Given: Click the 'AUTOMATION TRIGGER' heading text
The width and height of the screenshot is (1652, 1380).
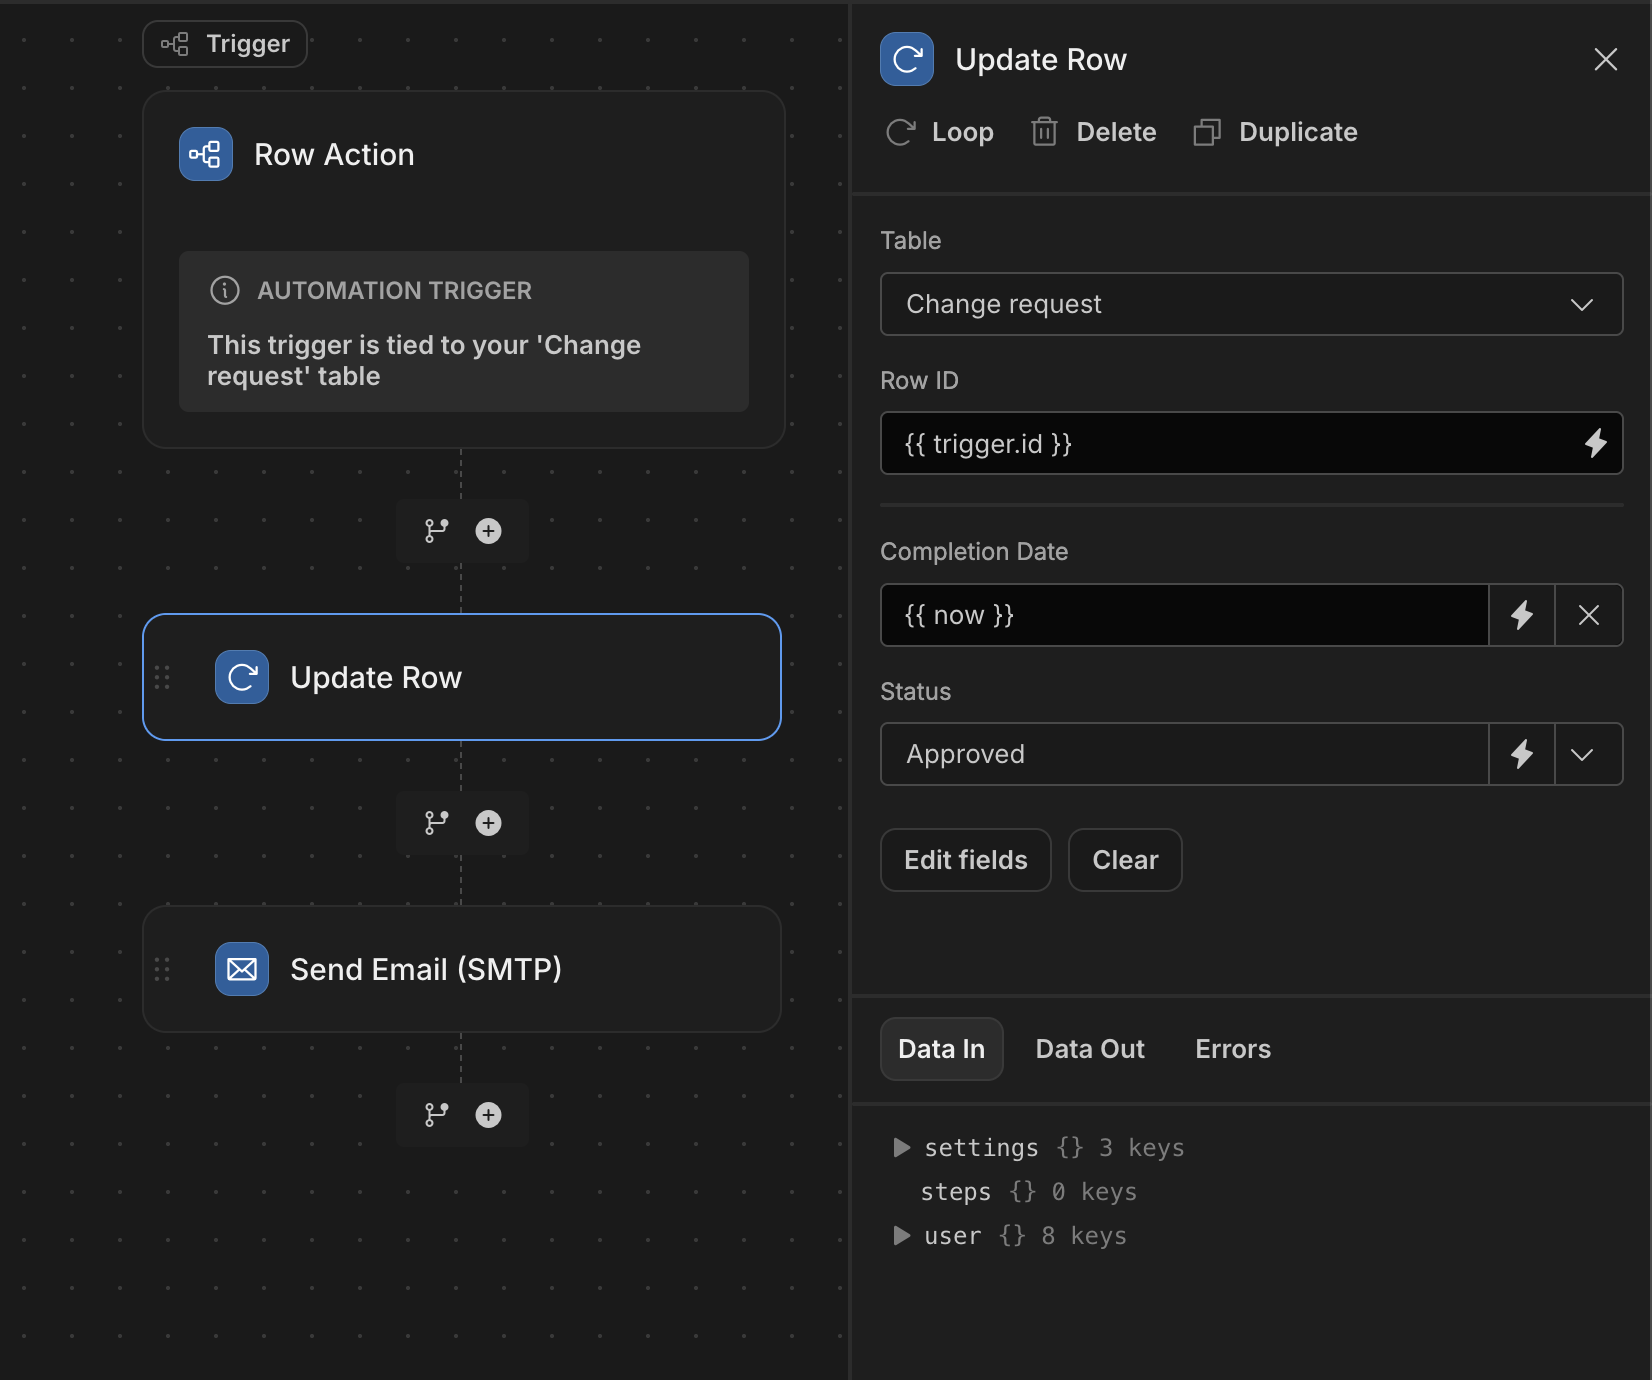Looking at the screenshot, I should (x=394, y=290).
